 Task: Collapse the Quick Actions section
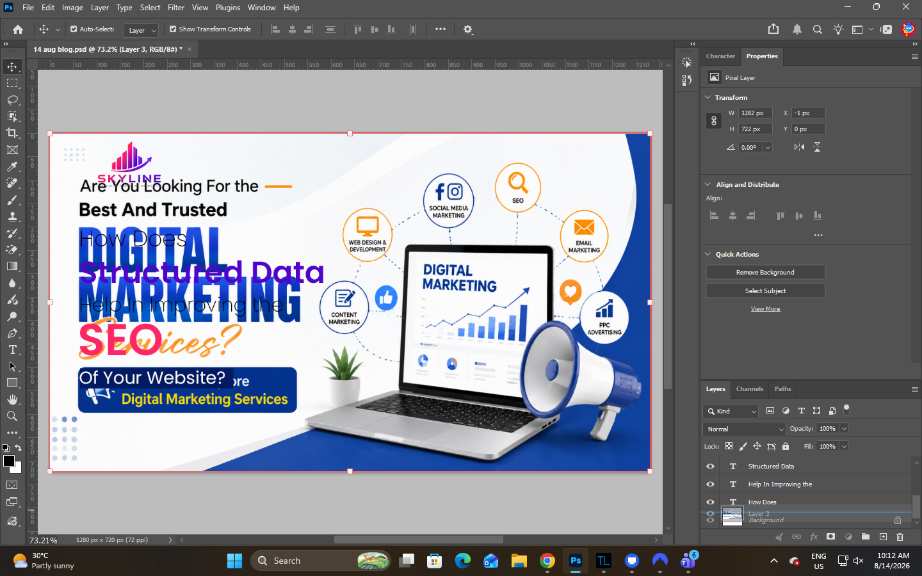(708, 254)
